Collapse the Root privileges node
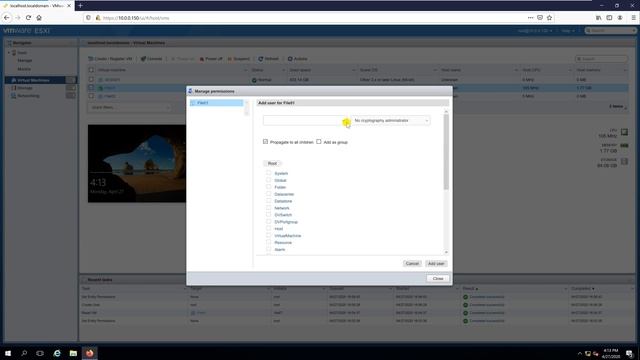 click(272, 163)
